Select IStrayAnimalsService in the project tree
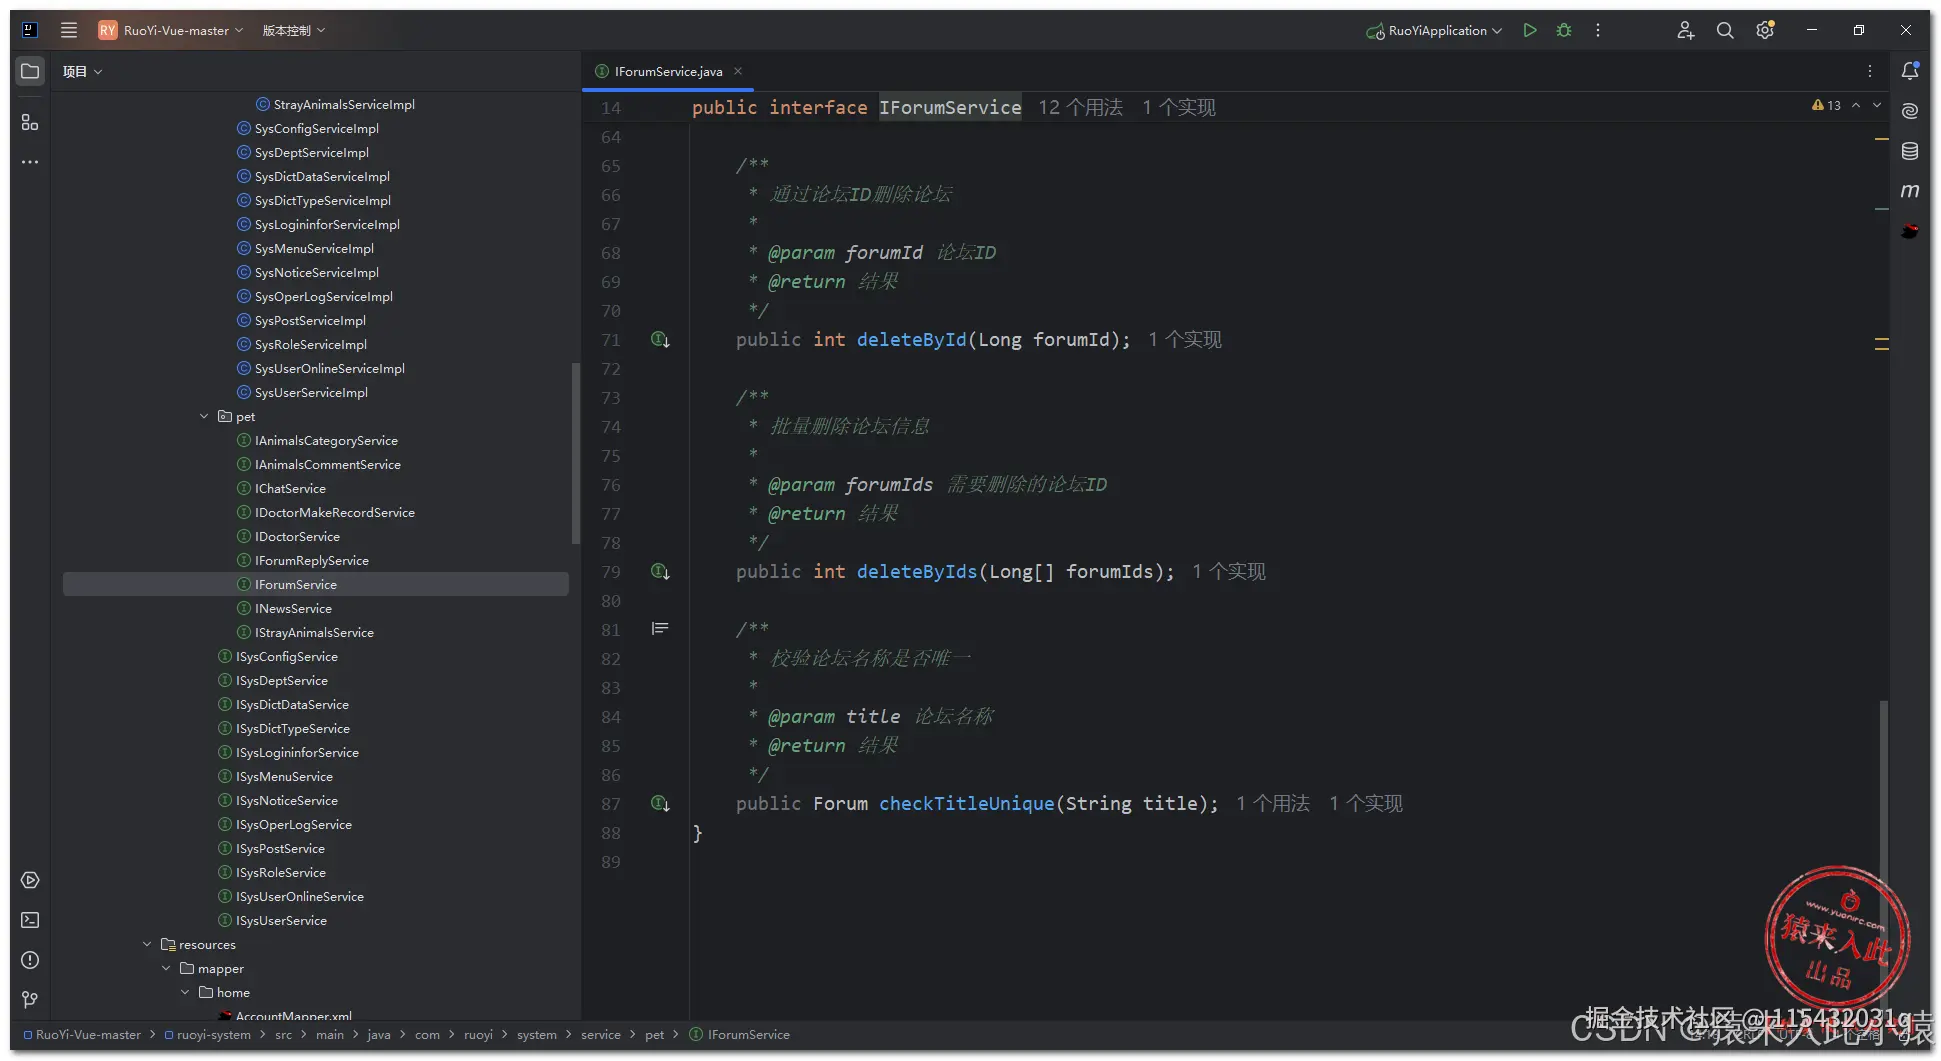This screenshot has width=1941, height=1061. pyautogui.click(x=314, y=632)
